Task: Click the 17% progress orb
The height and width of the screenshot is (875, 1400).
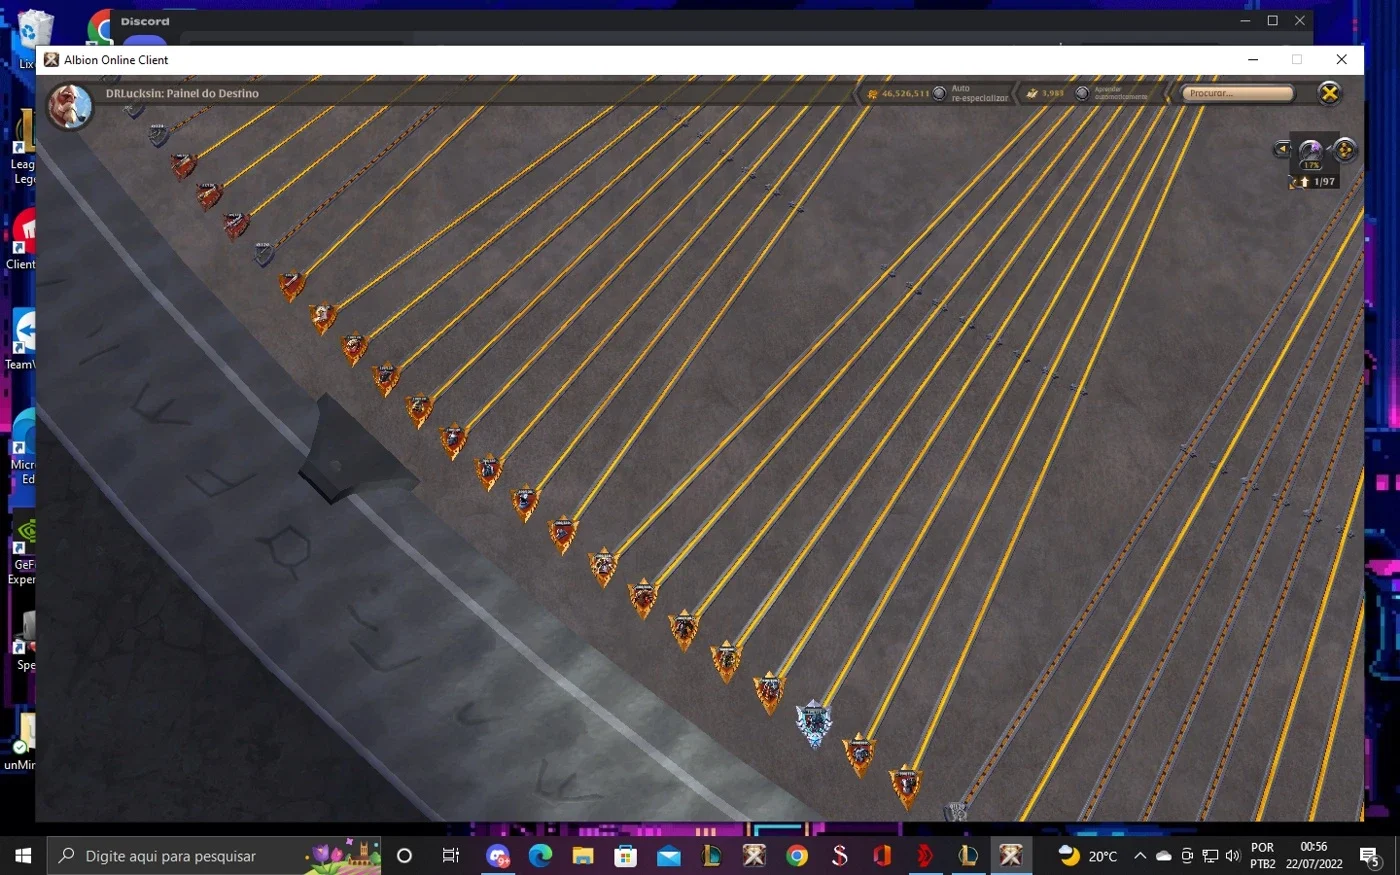Action: pos(1311,153)
